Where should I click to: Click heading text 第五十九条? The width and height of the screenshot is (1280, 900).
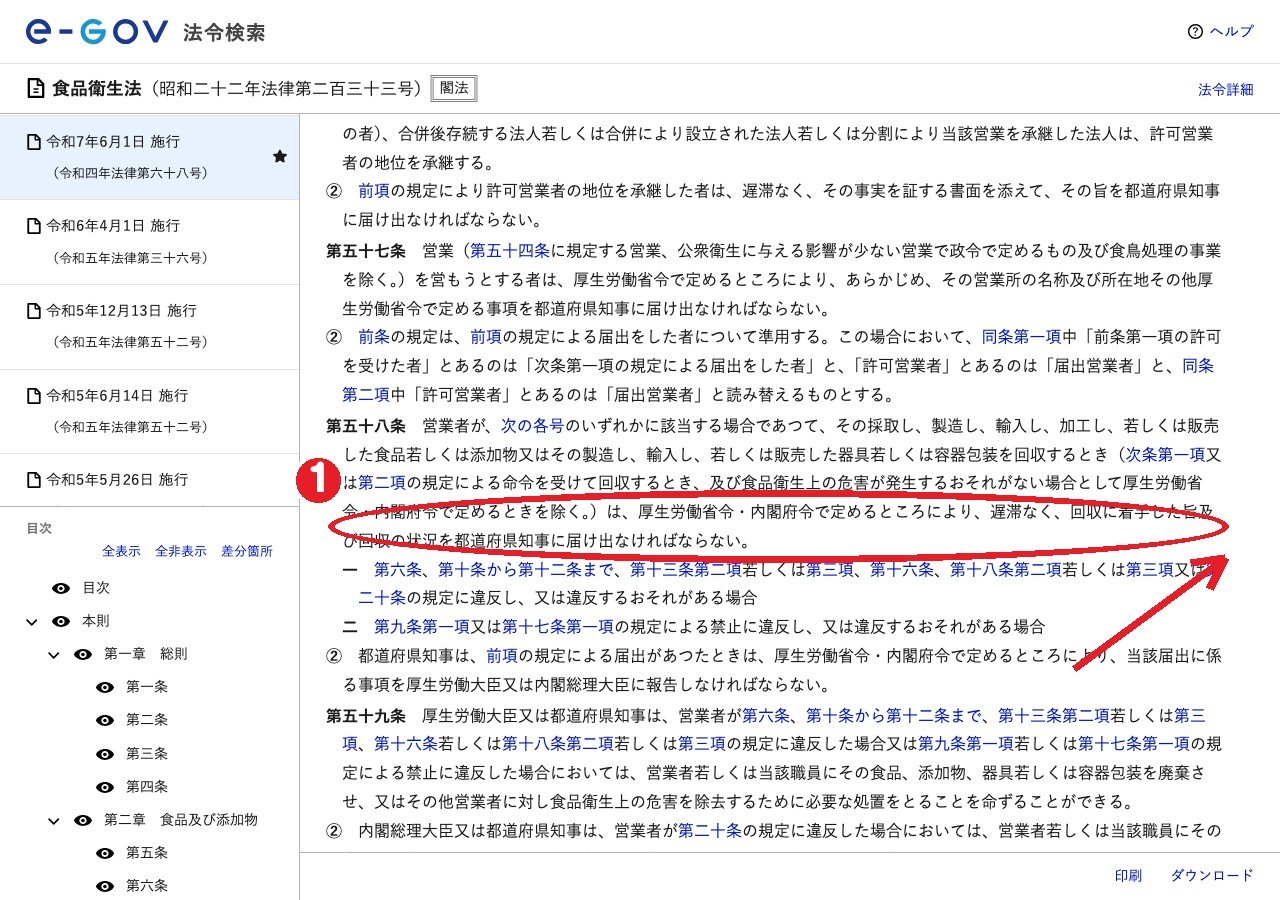coord(366,714)
